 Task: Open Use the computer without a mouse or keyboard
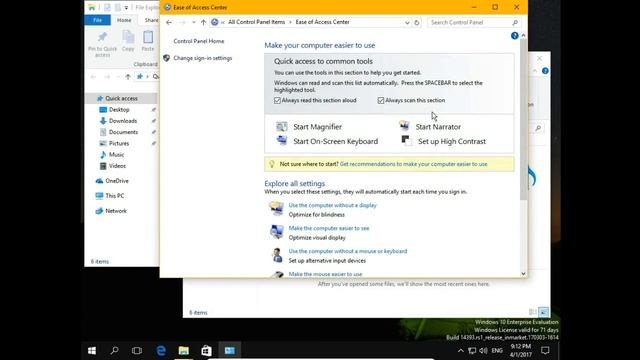(x=348, y=251)
